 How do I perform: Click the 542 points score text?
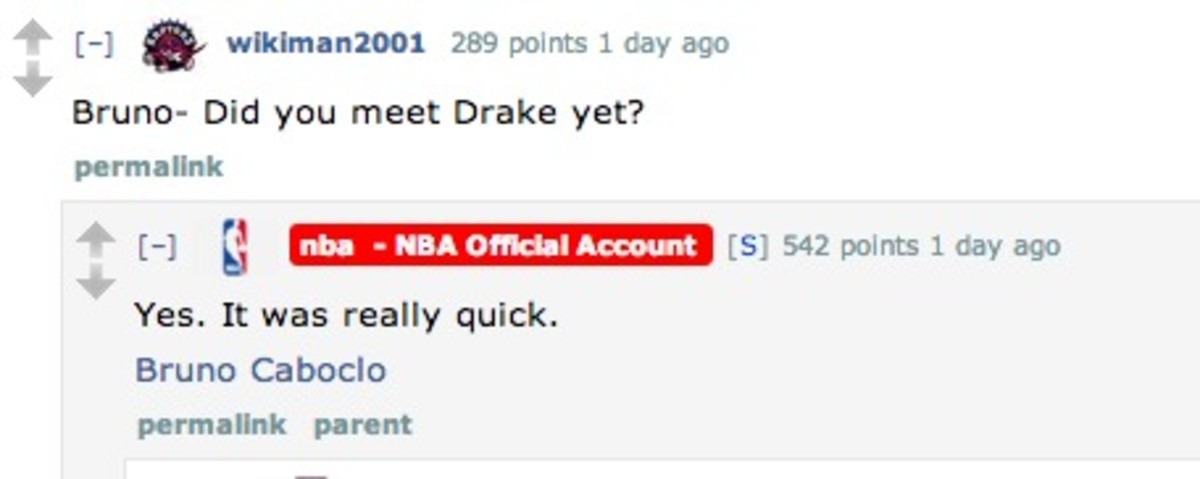[850, 246]
